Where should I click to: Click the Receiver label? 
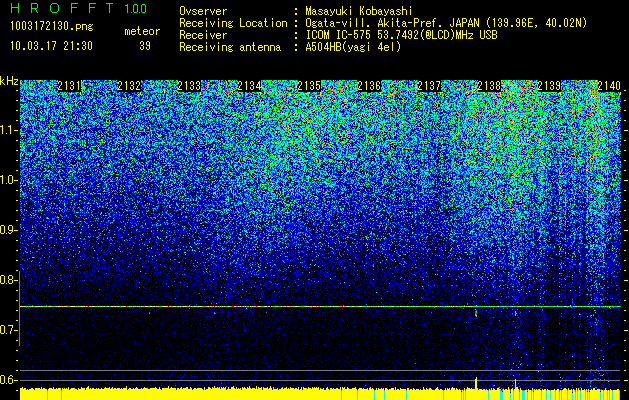203,35
